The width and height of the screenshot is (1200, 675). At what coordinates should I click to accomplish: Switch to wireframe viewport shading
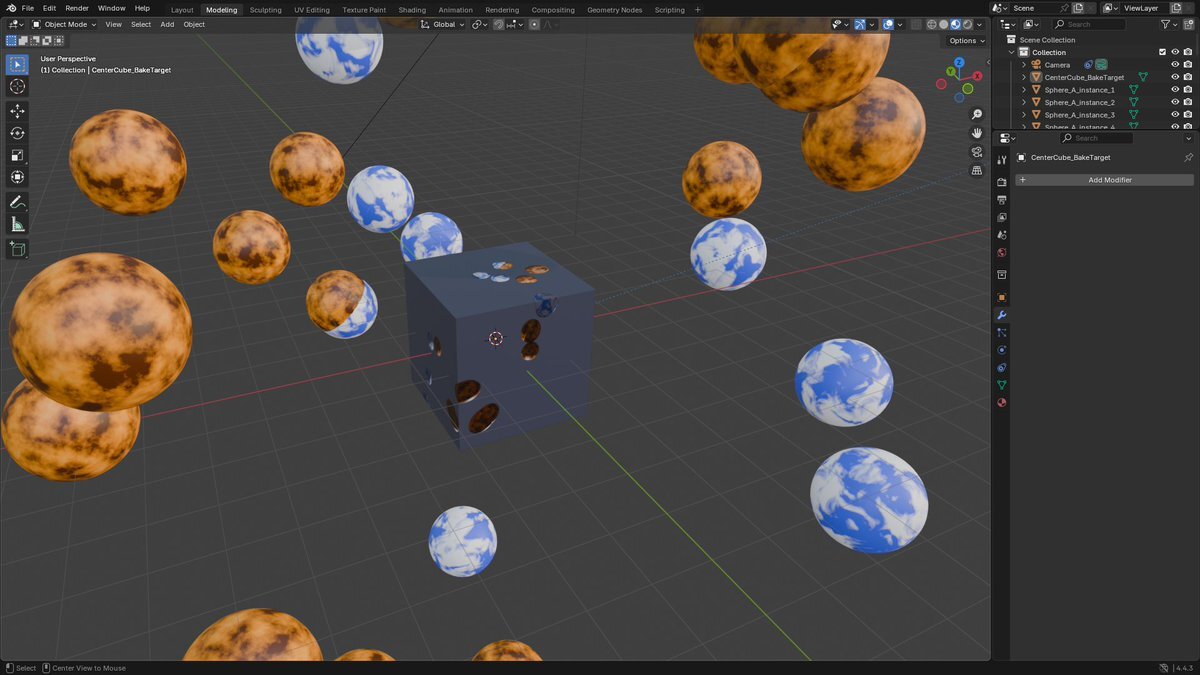click(x=932, y=24)
